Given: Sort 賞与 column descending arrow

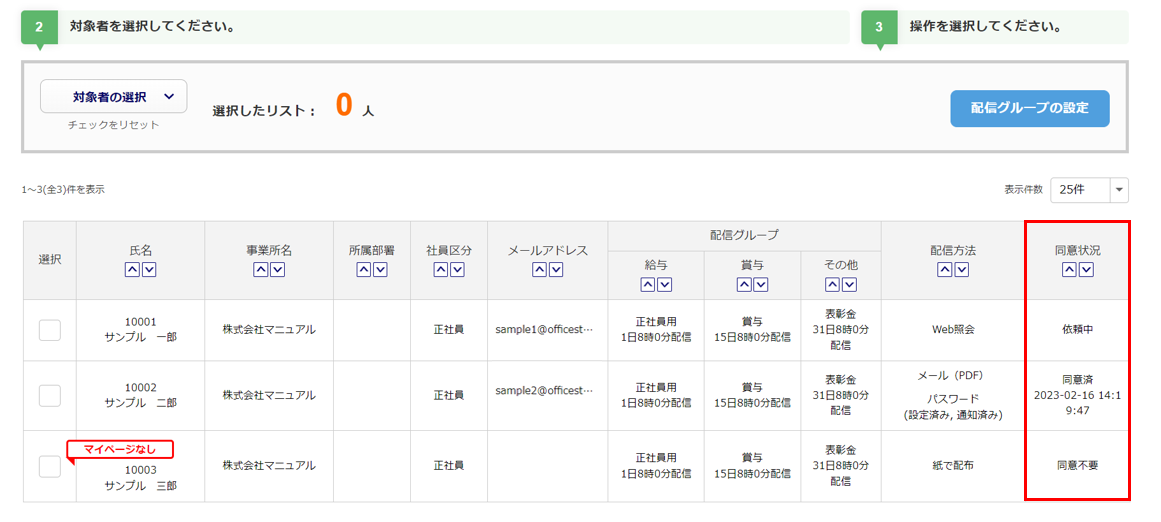Looking at the screenshot, I should (x=761, y=285).
